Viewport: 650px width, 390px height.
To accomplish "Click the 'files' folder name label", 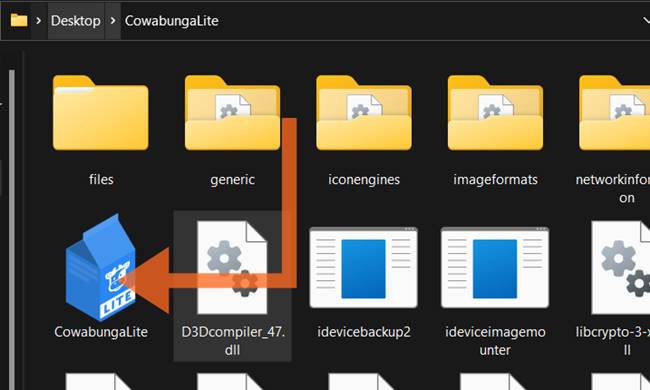I will [101, 179].
